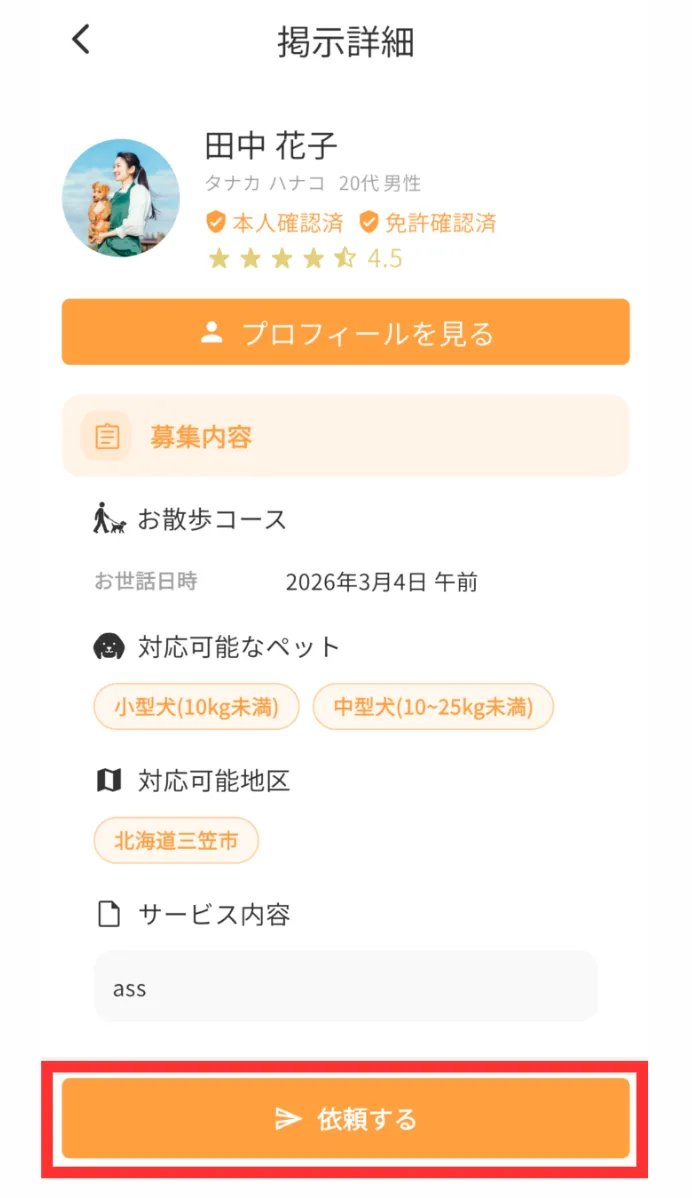Select the 小型犬(10kg未満) pet chip
This screenshot has height=1198, width=692.
[196, 707]
